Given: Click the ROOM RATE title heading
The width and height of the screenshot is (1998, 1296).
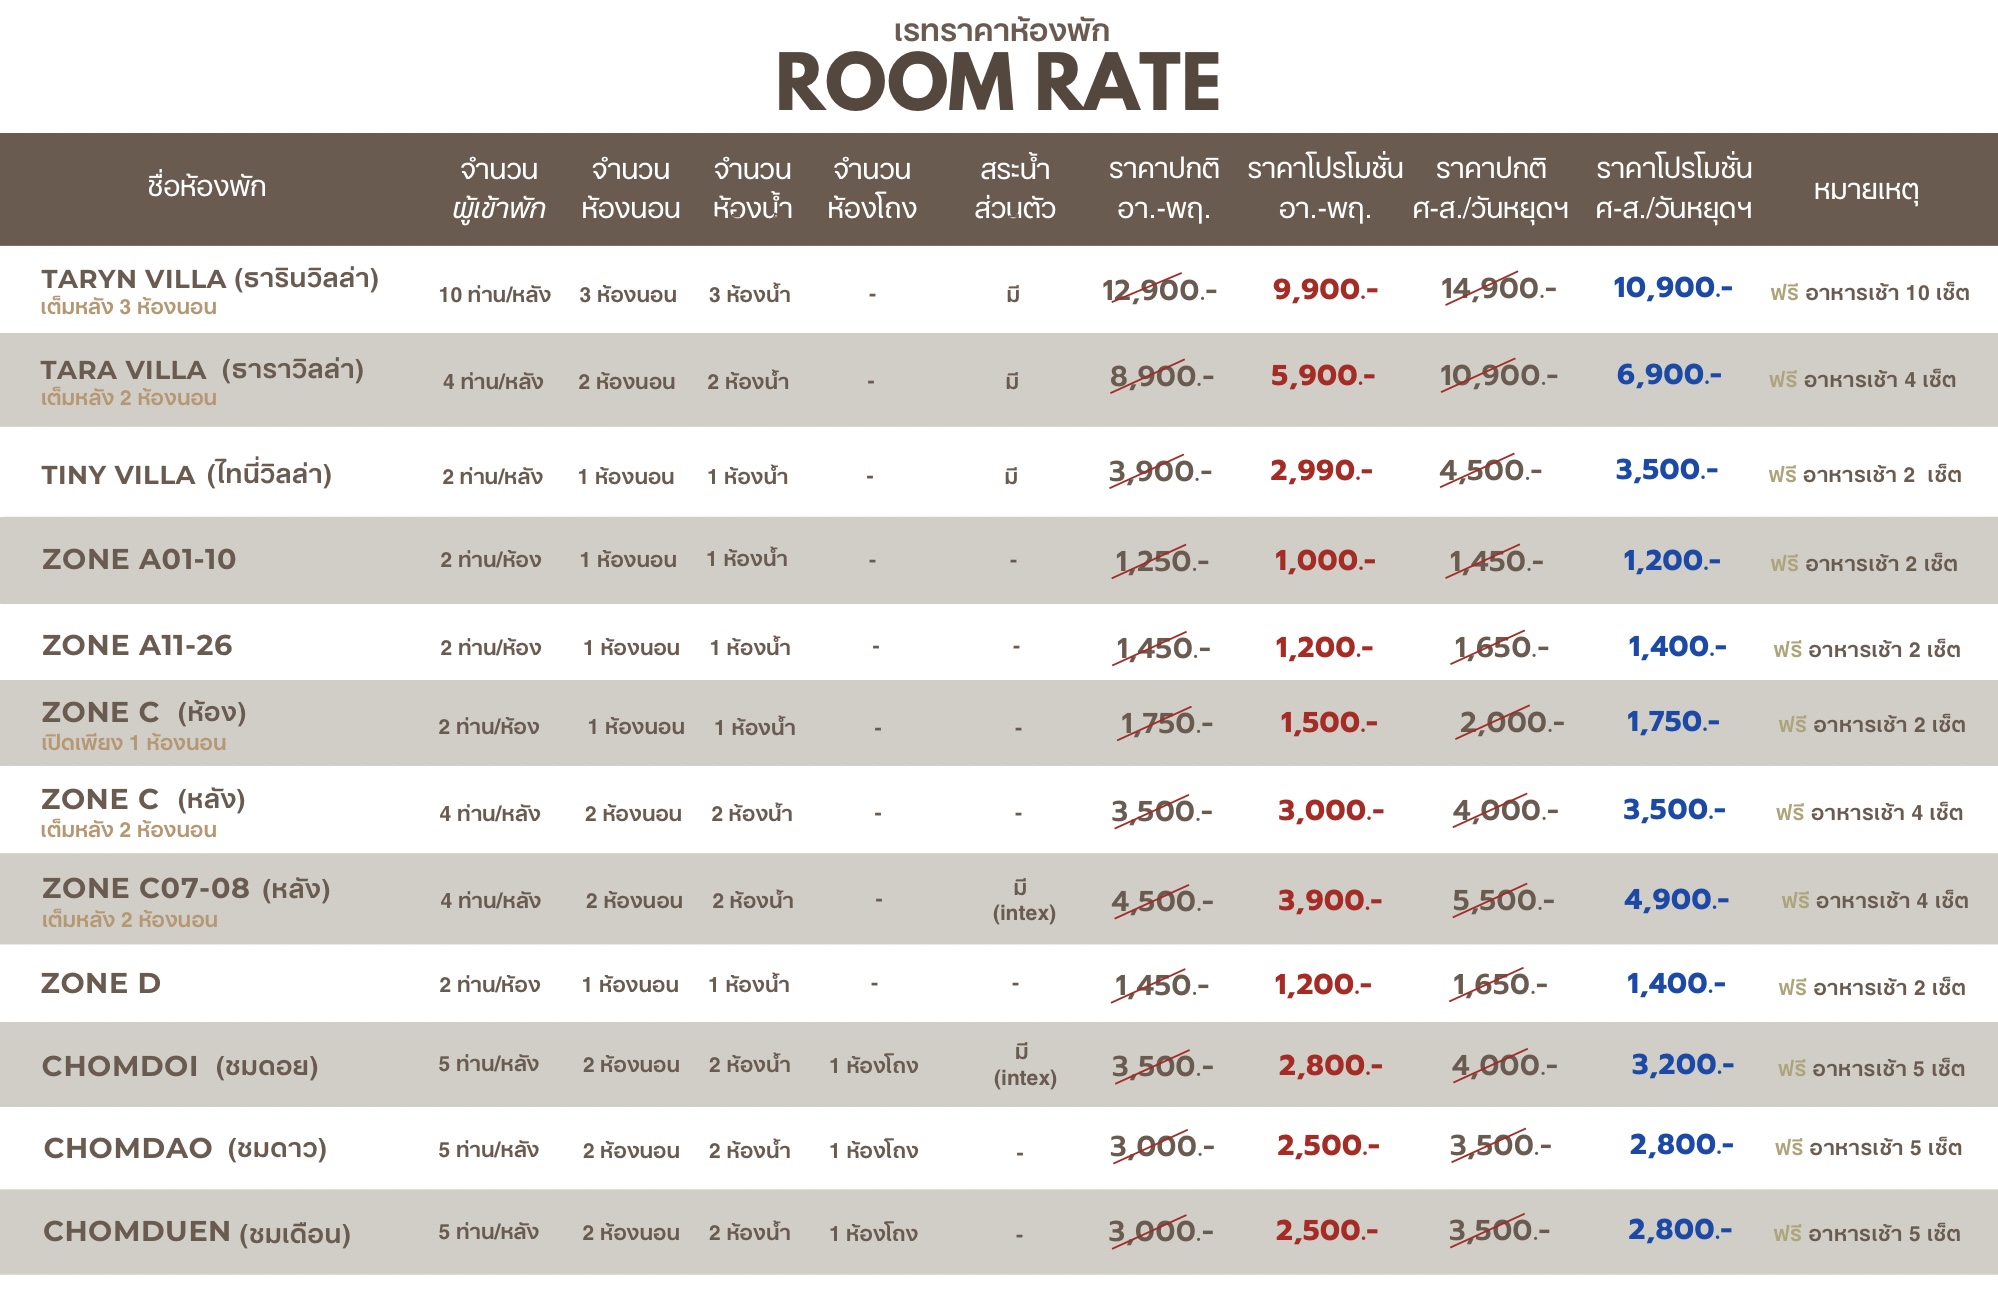Looking at the screenshot, I should tap(998, 82).
